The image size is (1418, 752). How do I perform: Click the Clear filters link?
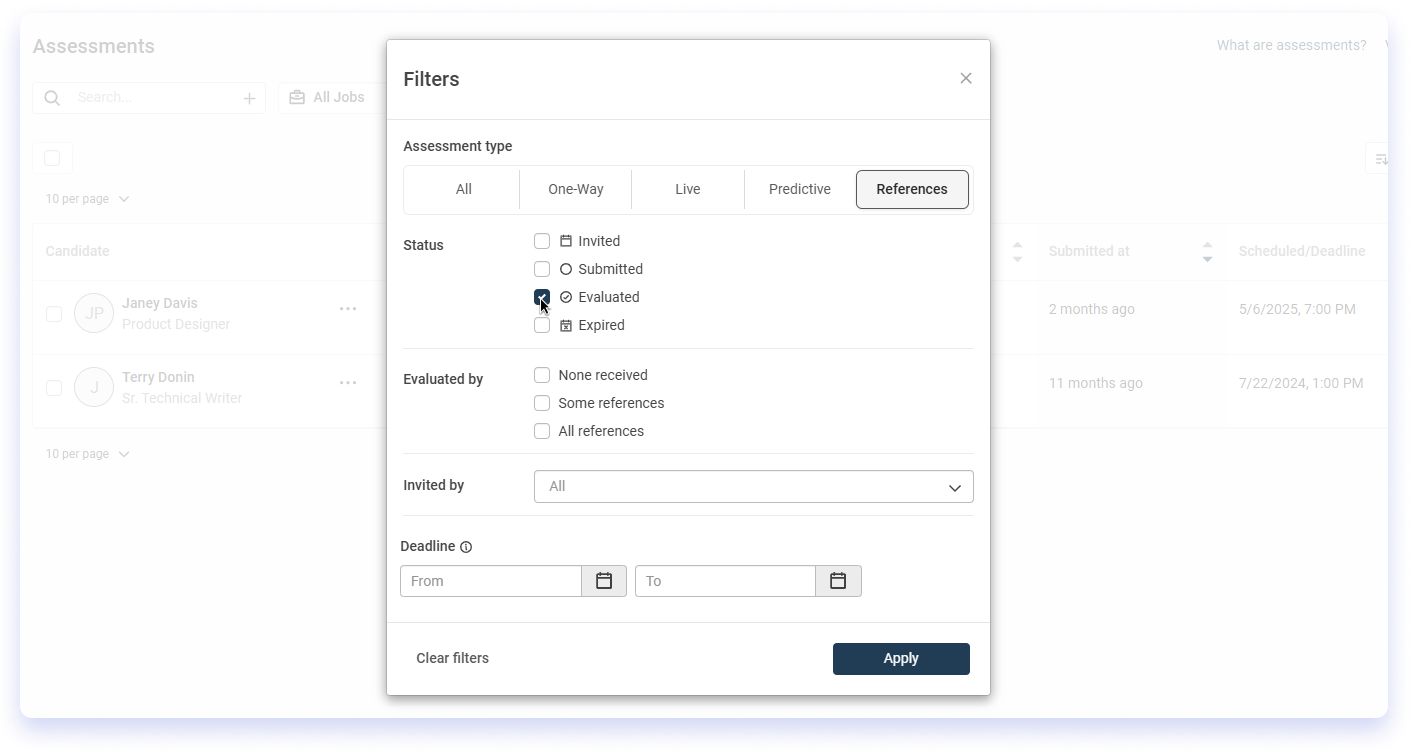point(452,658)
